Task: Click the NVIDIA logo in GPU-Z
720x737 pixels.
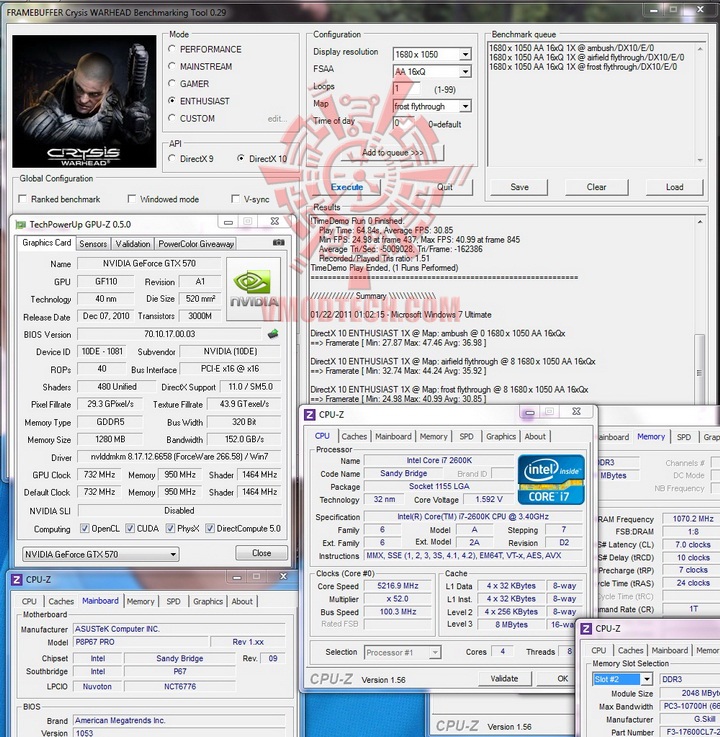Action: point(253,289)
